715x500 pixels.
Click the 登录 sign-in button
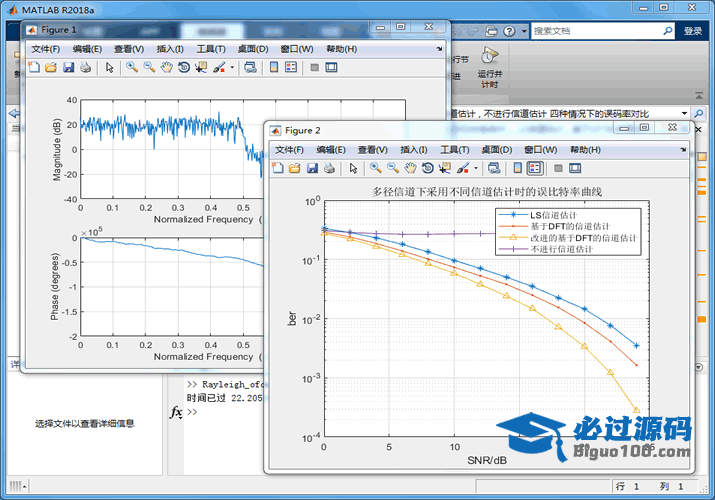(x=693, y=31)
